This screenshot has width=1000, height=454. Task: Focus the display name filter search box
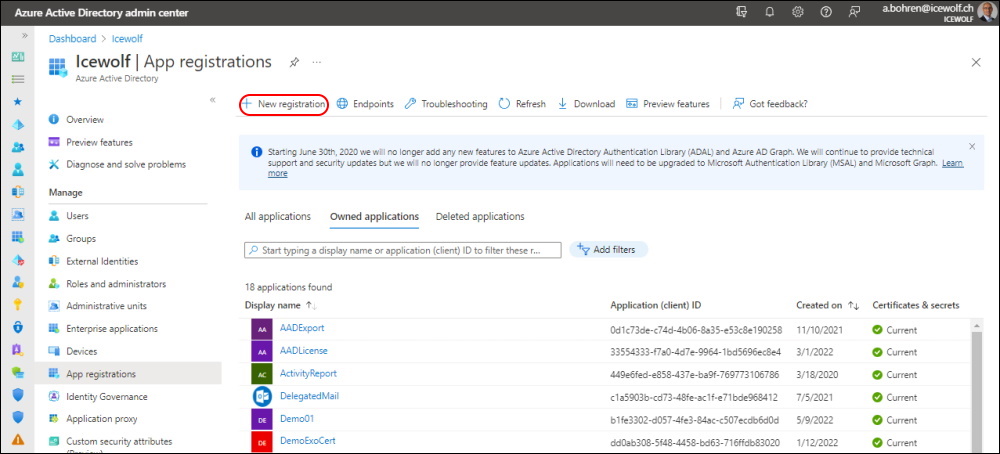pos(403,250)
